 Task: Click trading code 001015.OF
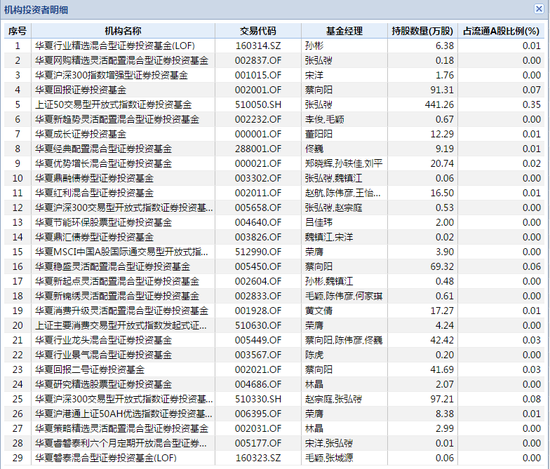[258, 75]
